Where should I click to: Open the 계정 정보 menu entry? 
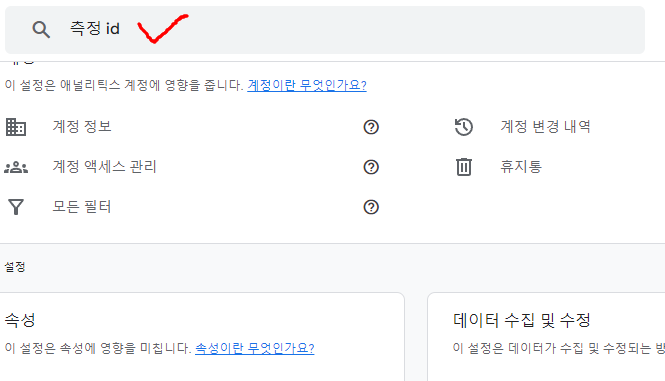tap(82, 126)
